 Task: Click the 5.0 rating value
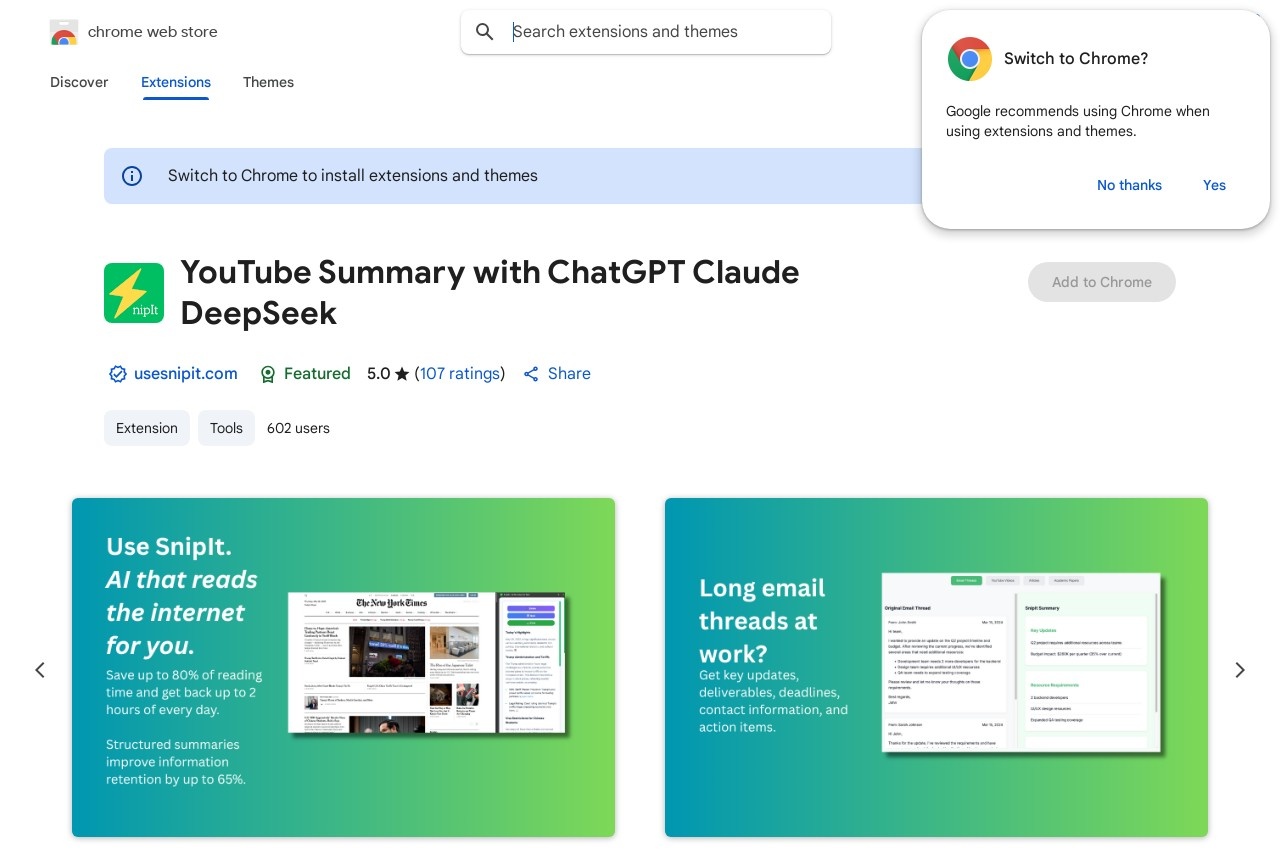point(378,374)
